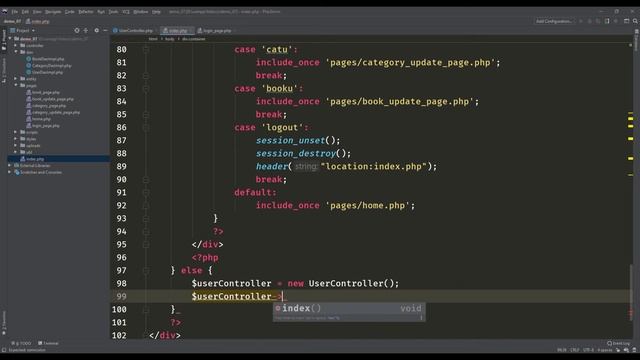Viewport: 640px width, 360px height.
Task: Collapse the demo_07 project root
Action: [11, 39]
